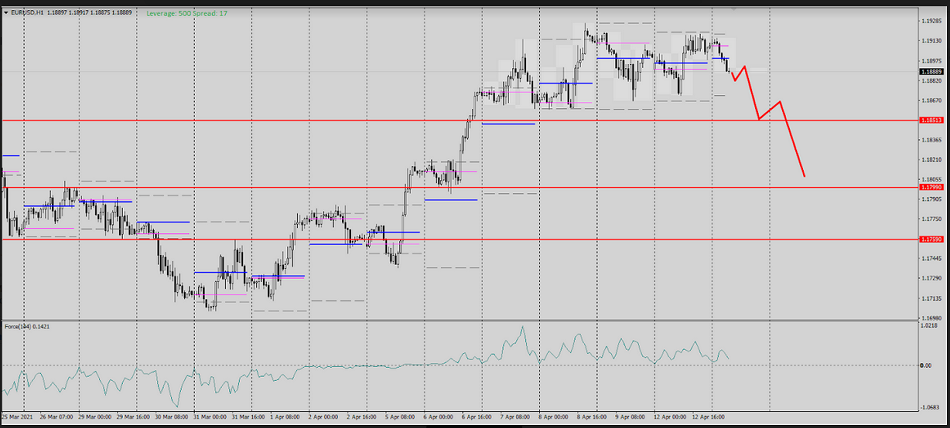Click the 1.16980 value on price scale
The image size is (950, 428).
(931, 318)
